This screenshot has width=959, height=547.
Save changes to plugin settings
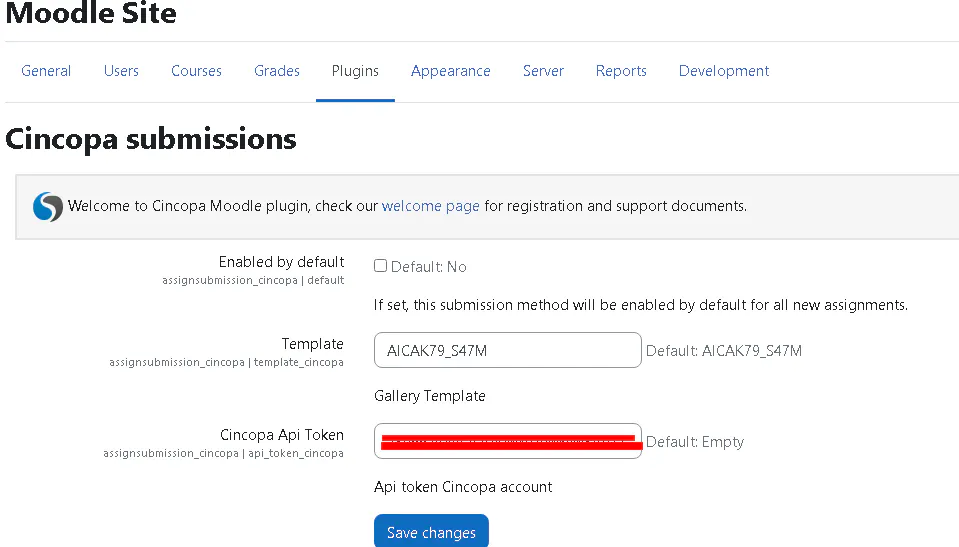431,531
